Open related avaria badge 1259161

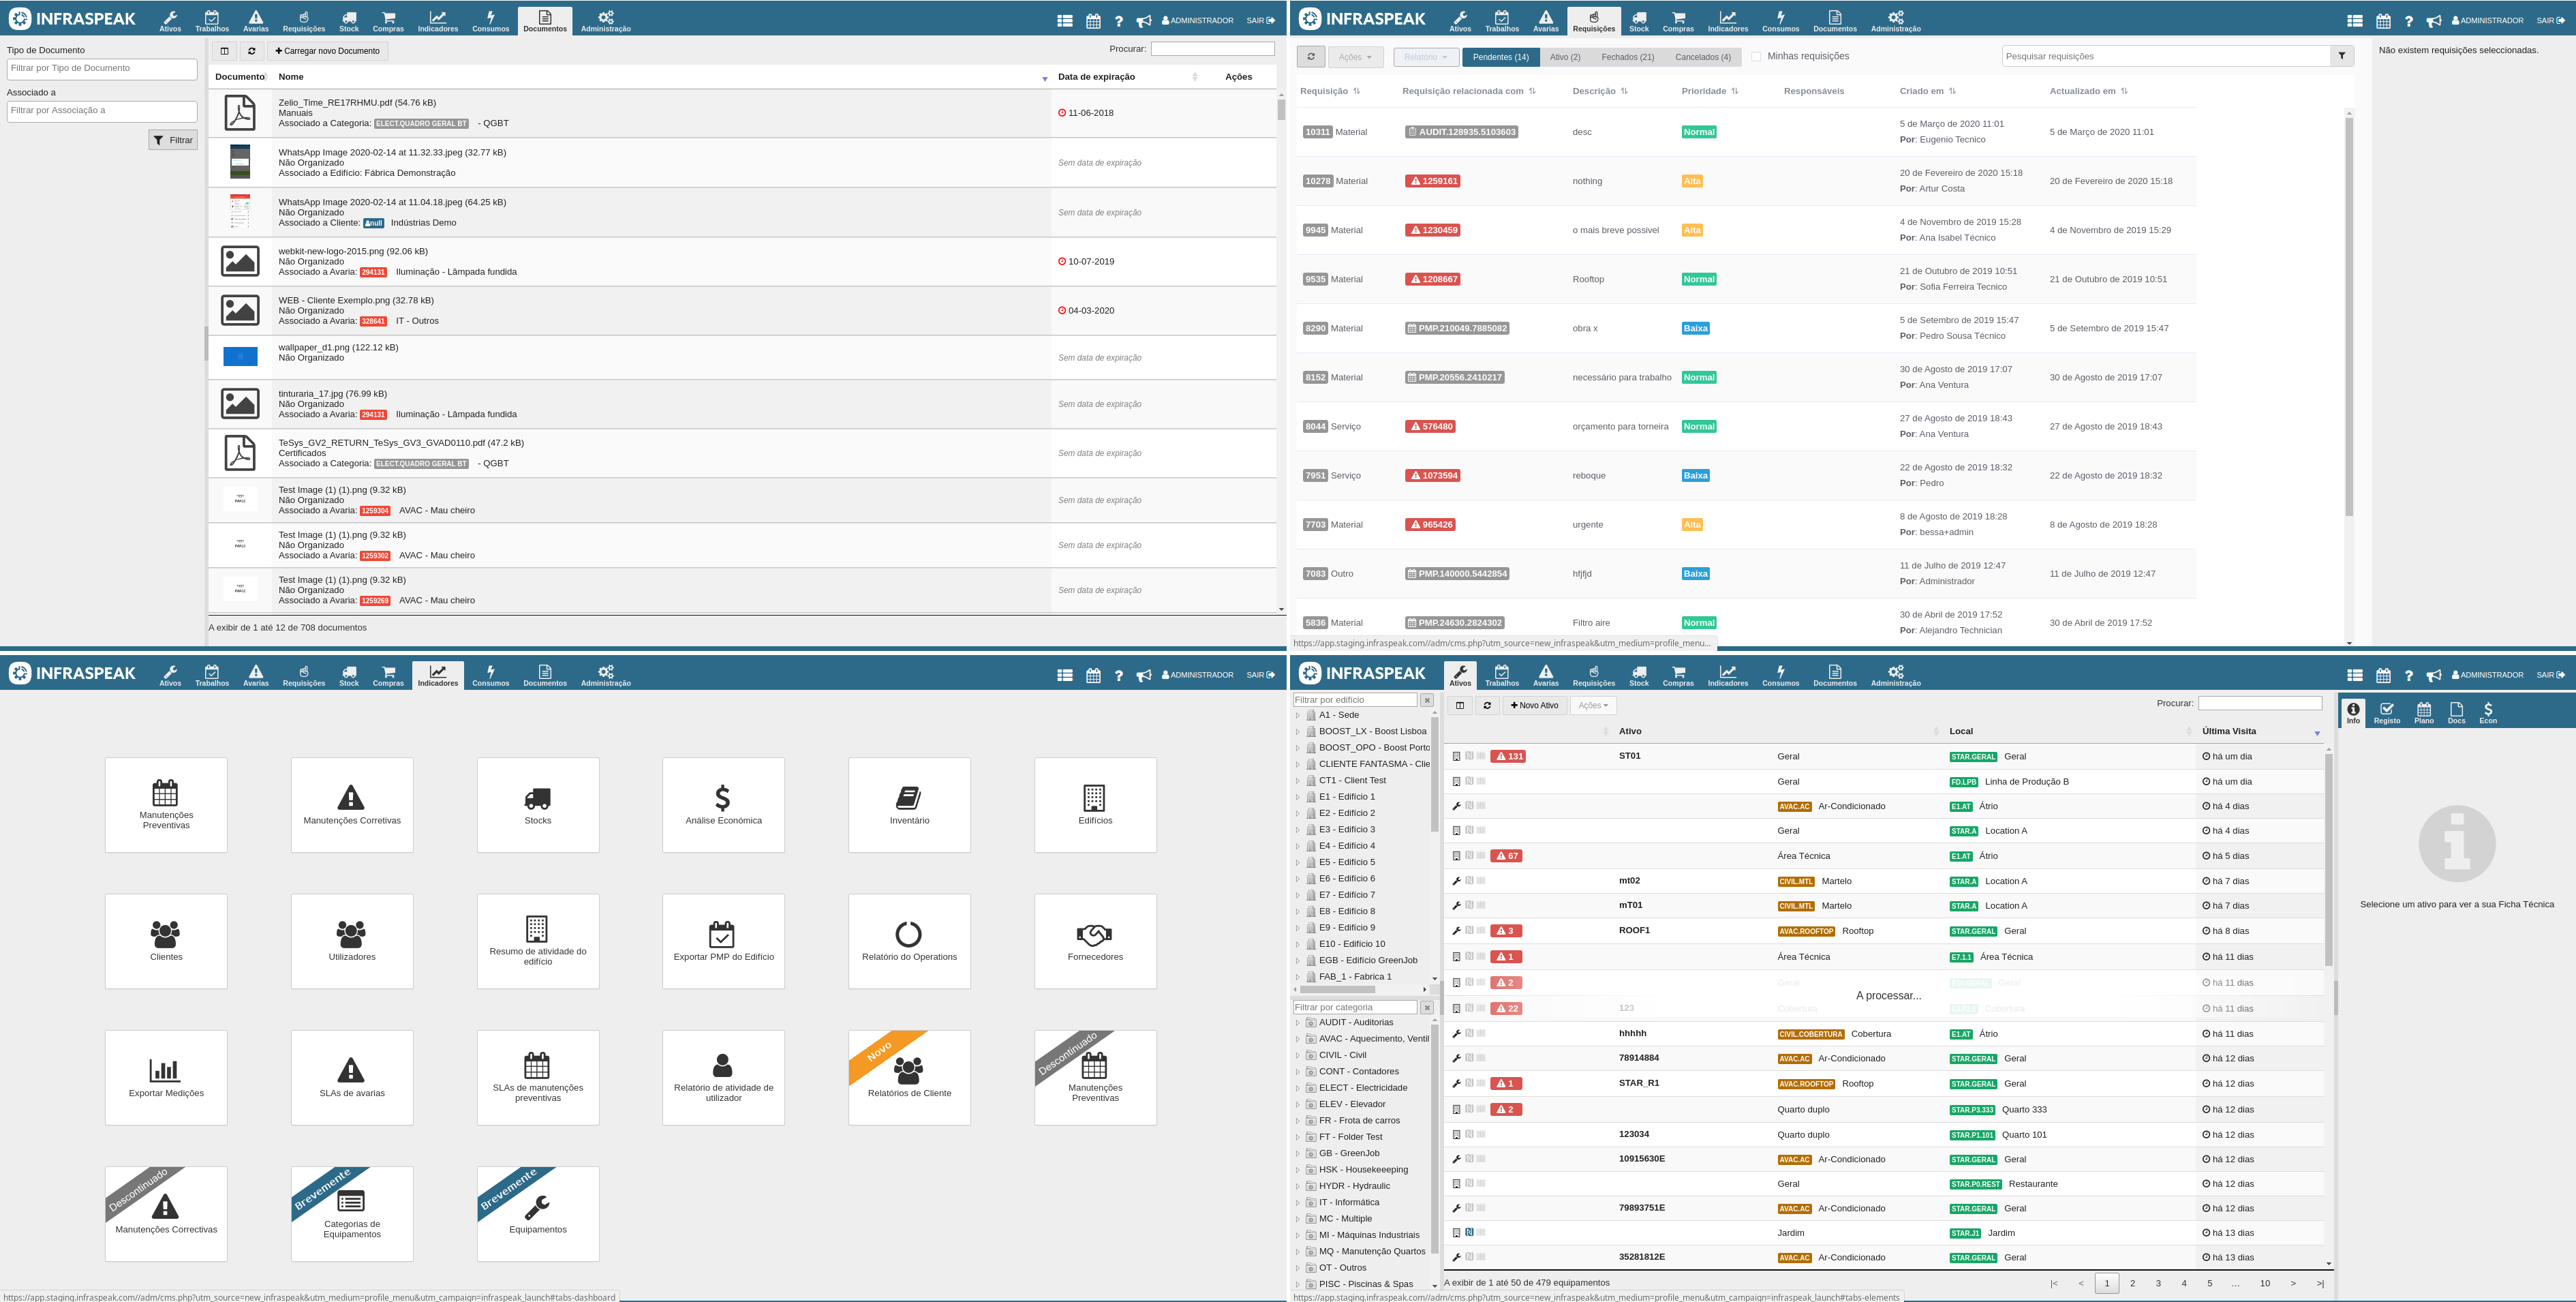point(1432,181)
